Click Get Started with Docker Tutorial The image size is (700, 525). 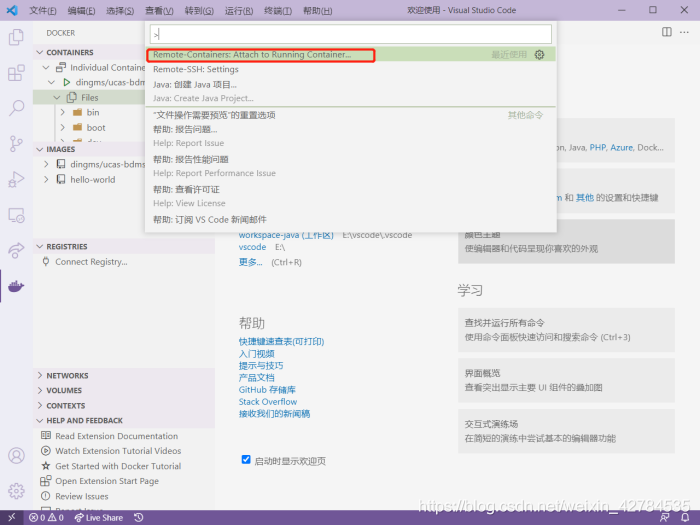pos(118,466)
